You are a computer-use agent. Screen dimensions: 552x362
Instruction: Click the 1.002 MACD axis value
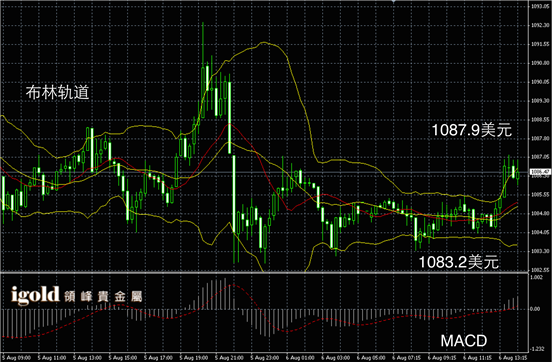536,277
